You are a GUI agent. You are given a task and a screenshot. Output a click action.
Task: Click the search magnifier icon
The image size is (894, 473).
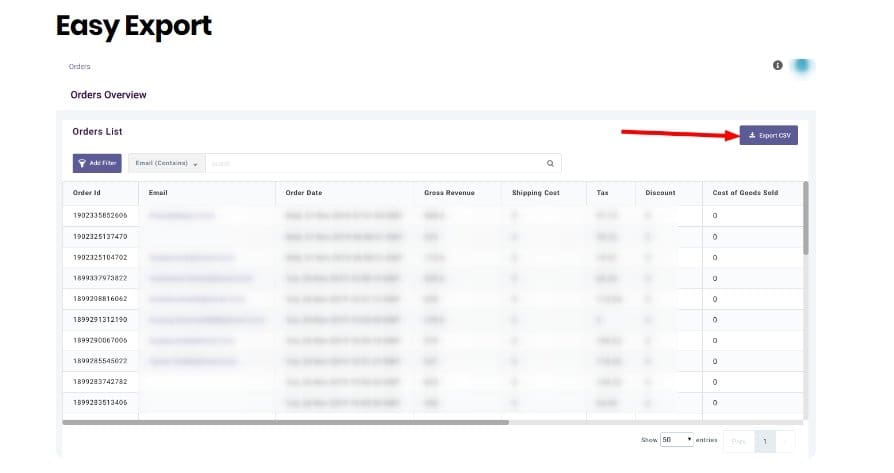pos(550,163)
